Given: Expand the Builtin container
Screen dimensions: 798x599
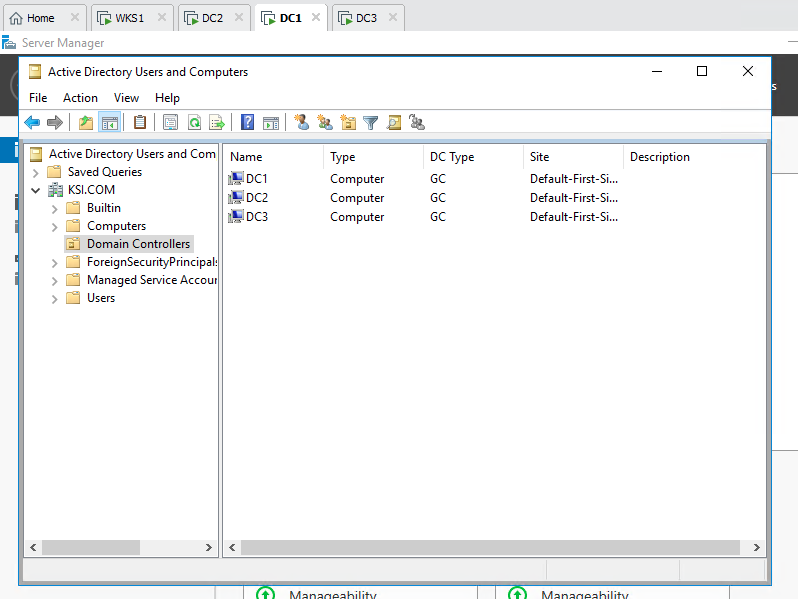Looking at the screenshot, I should click(x=54, y=209).
